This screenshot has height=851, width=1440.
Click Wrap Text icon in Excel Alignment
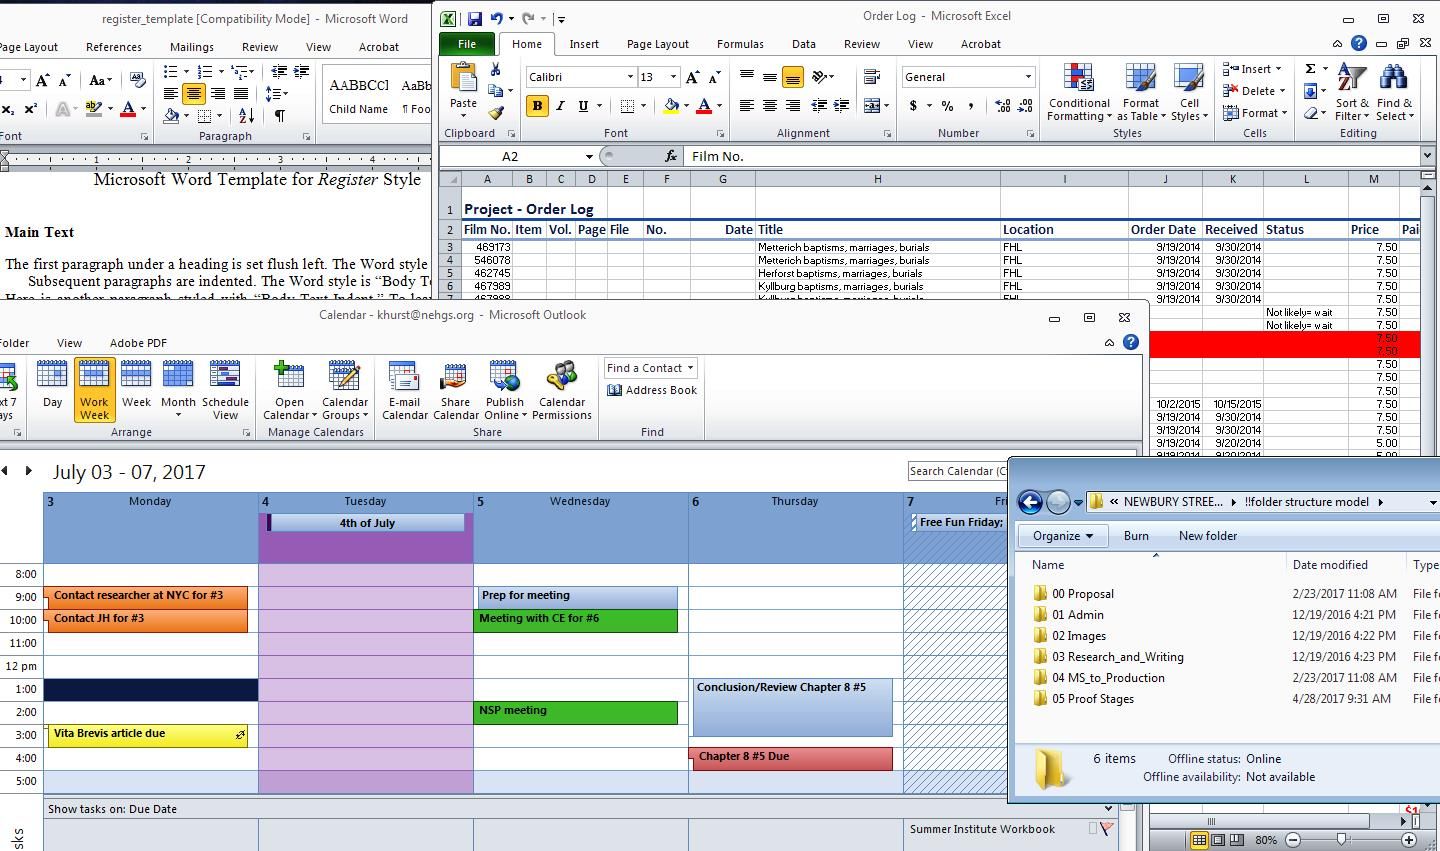871,77
